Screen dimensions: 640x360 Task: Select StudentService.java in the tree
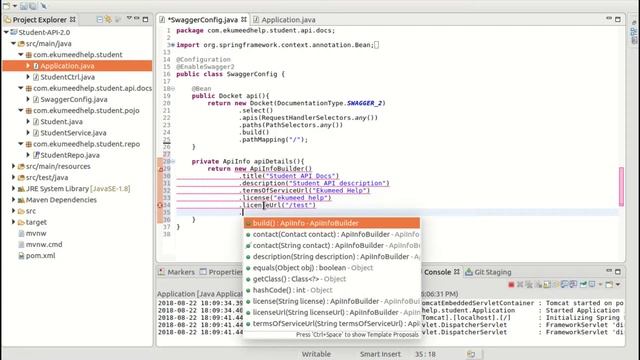tap(73, 133)
